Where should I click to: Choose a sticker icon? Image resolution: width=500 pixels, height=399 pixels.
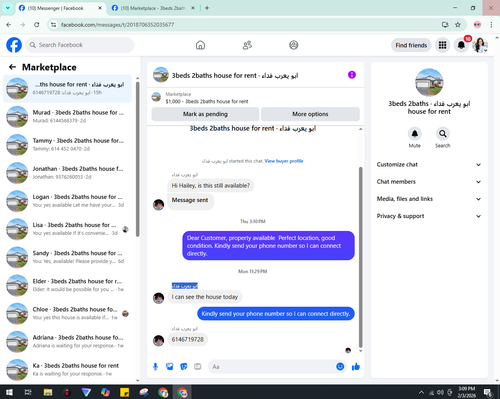[x=184, y=367]
